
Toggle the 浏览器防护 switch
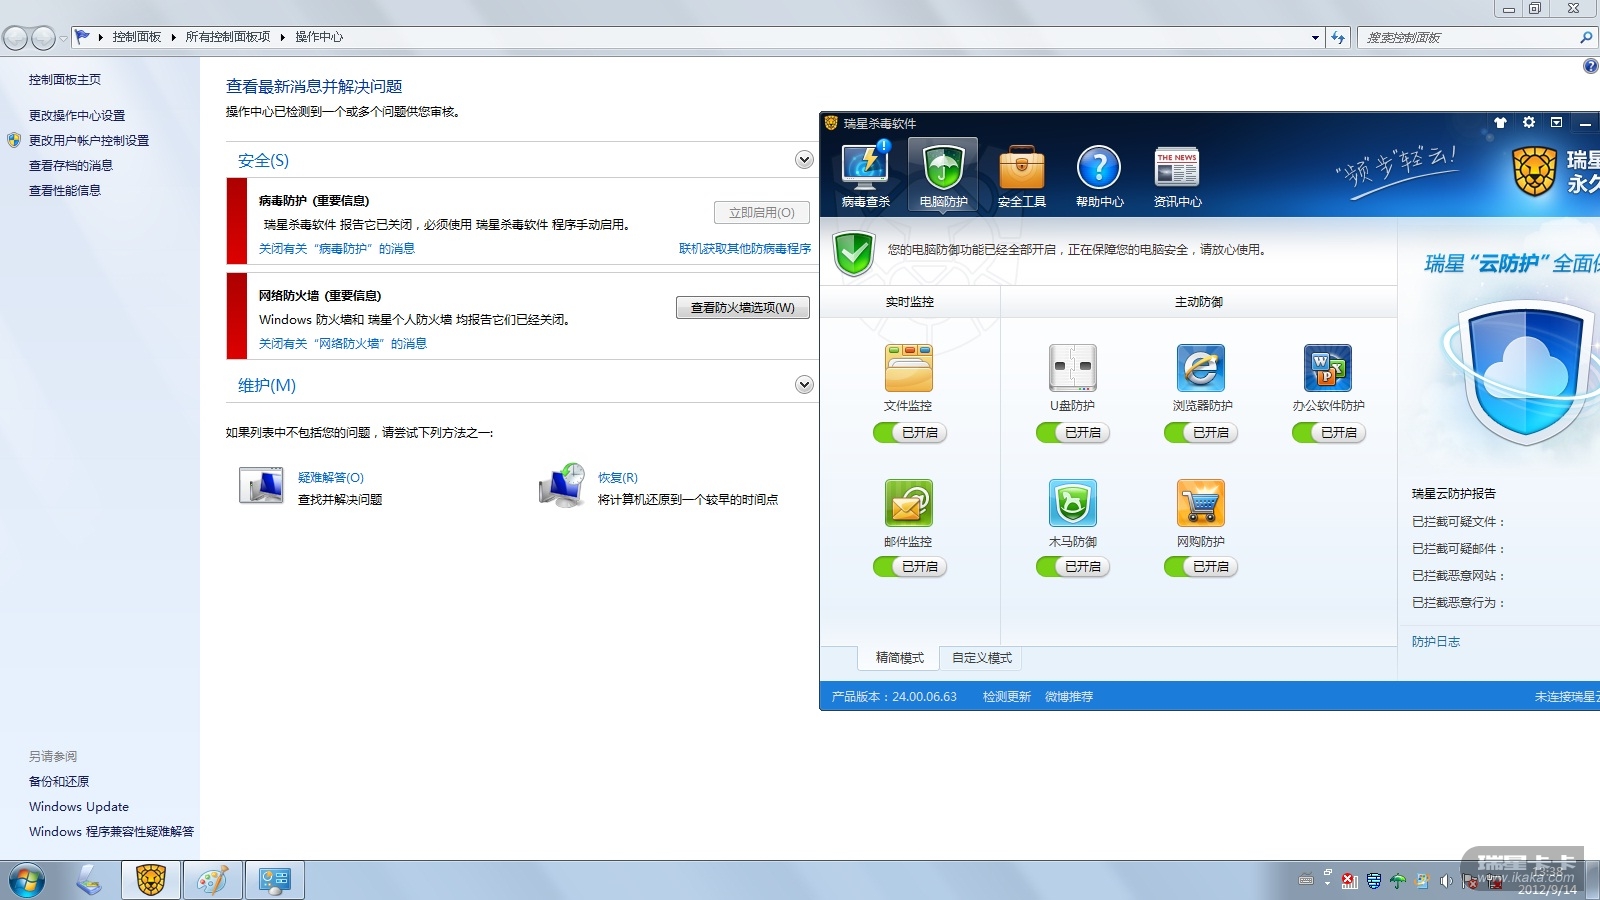(1201, 433)
